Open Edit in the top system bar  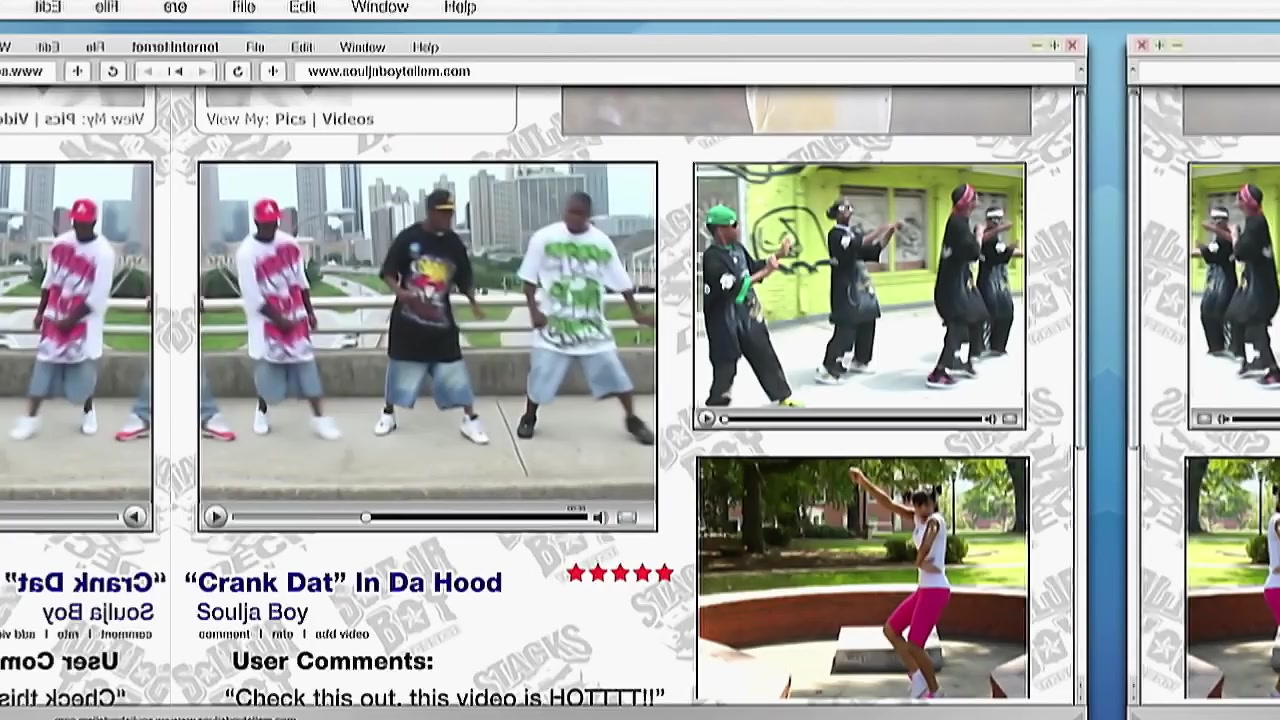pos(302,7)
